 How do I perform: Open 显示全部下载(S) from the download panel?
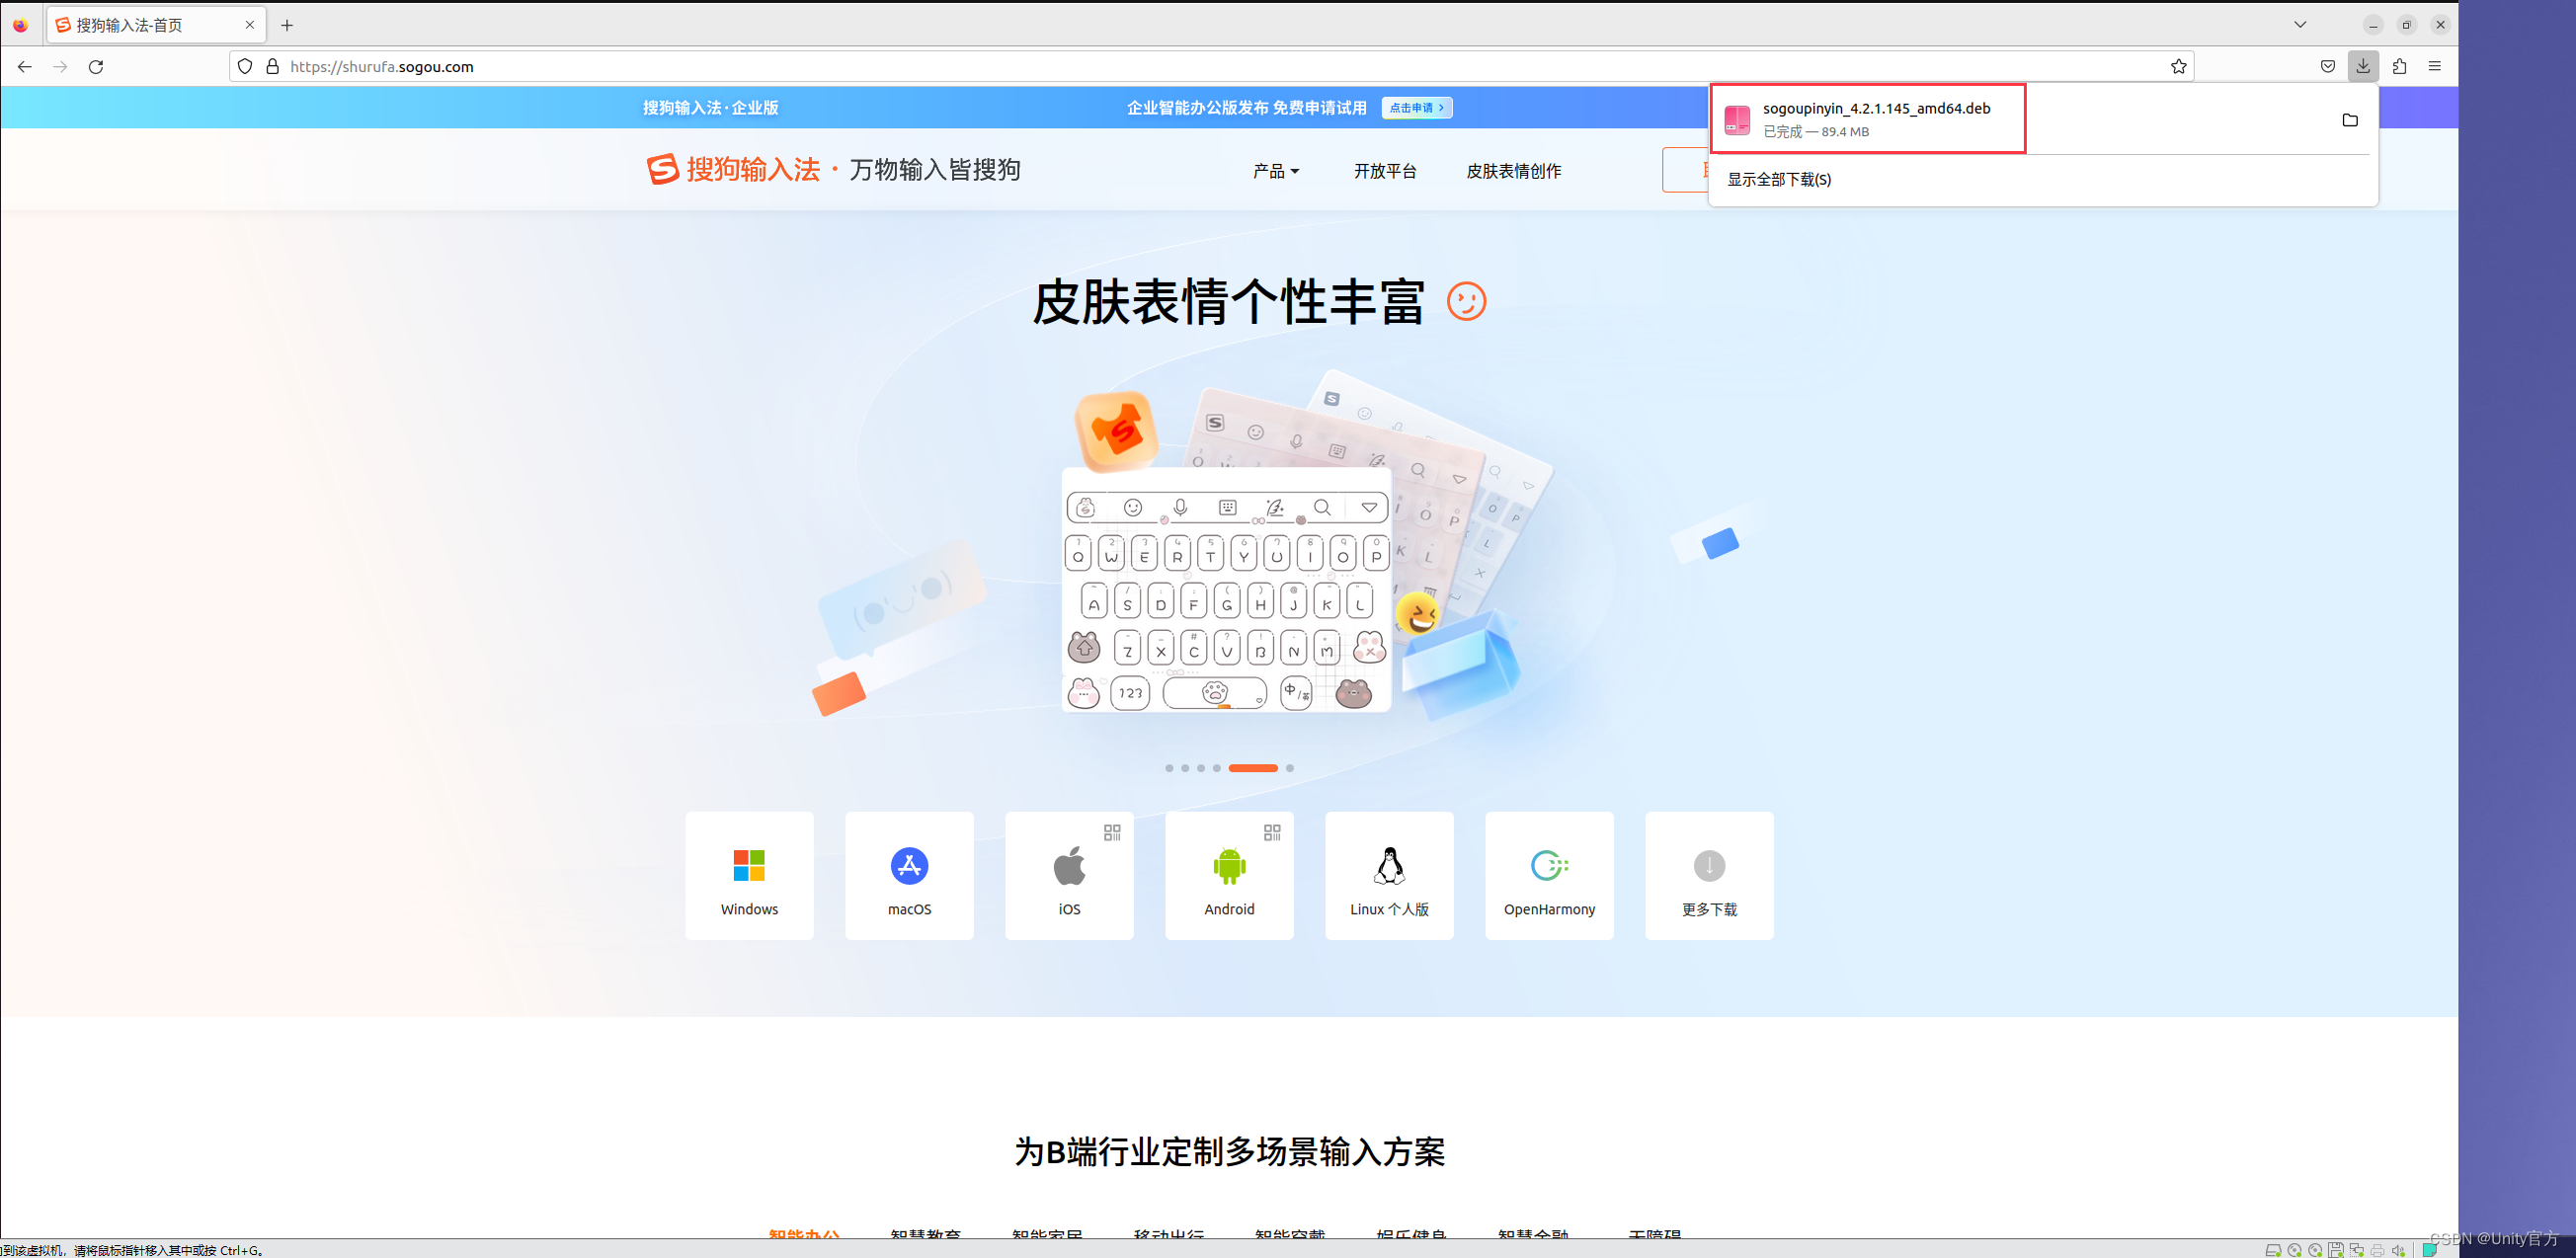(x=1778, y=180)
